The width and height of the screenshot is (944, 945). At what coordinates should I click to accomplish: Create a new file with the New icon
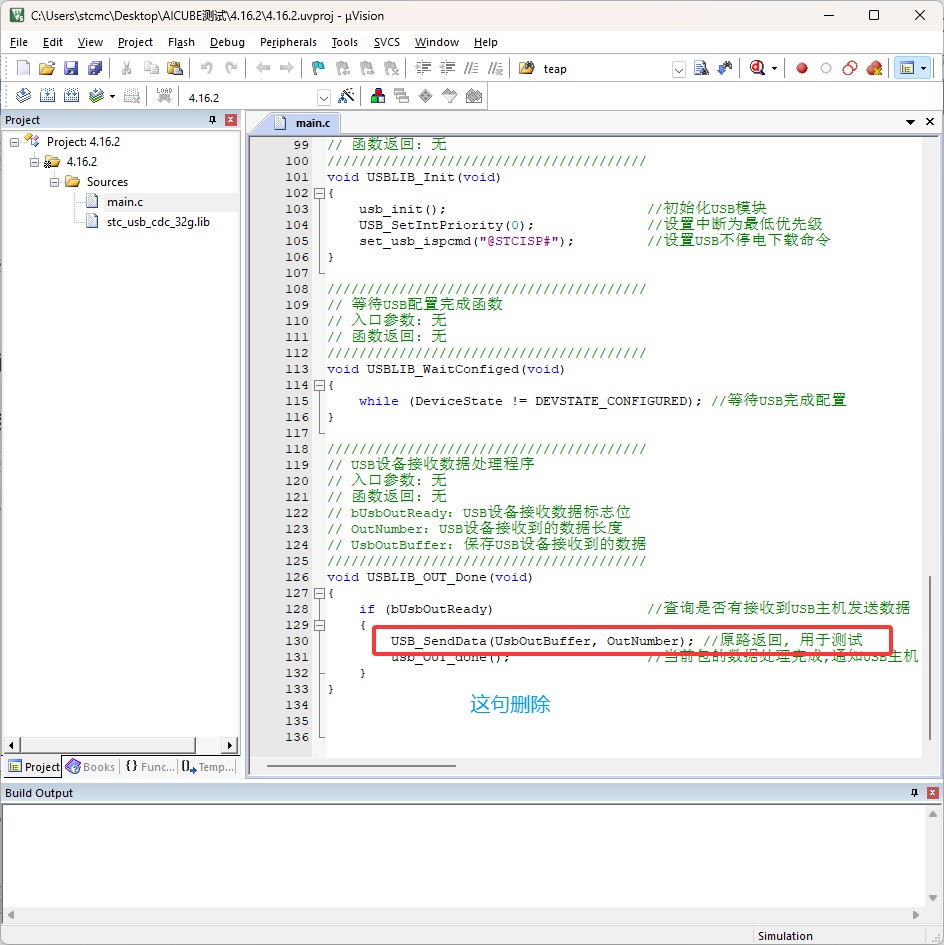[x=23, y=68]
